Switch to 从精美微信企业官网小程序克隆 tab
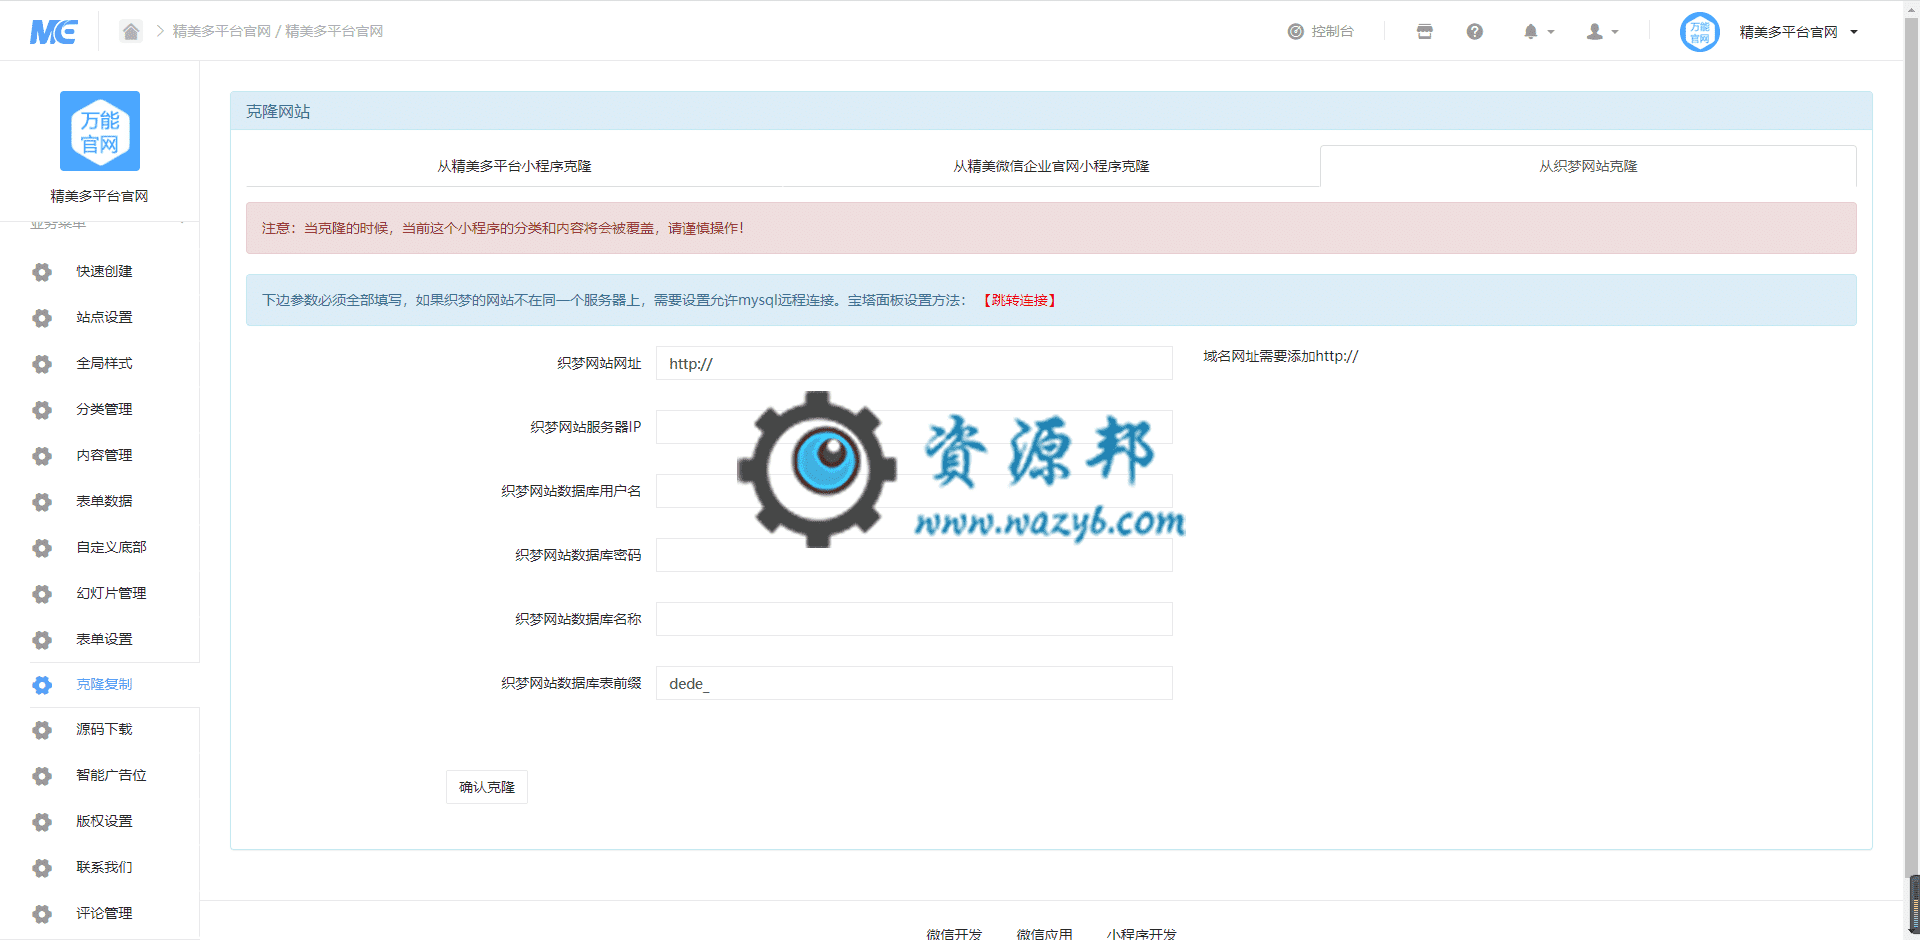The width and height of the screenshot is (1920, 940). pos(1051,166)
